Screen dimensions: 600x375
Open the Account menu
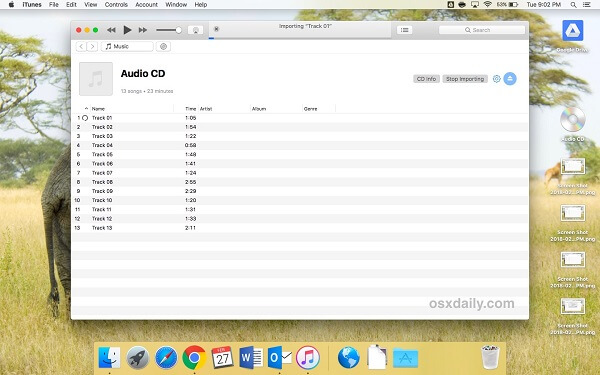click(146, 5)
